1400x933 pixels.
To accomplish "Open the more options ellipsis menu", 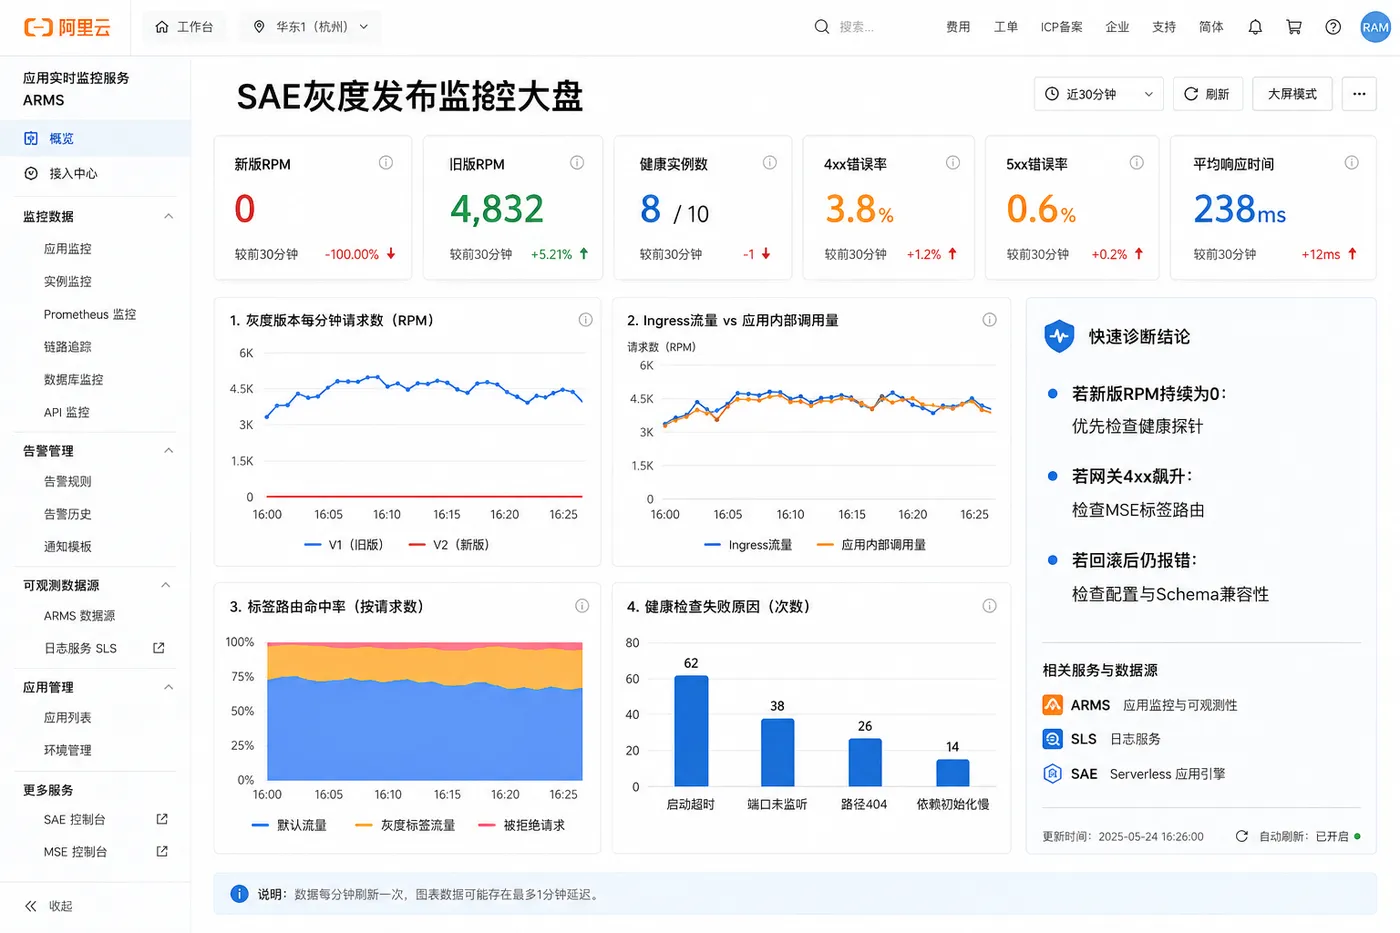I will click(x=1359, y=94).
